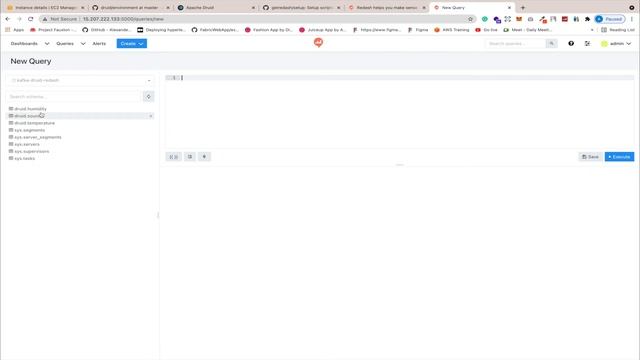This screenshot has width=640, height=360.
Task: Open the Go live bookmark
Action: click(x=486, y=30)
